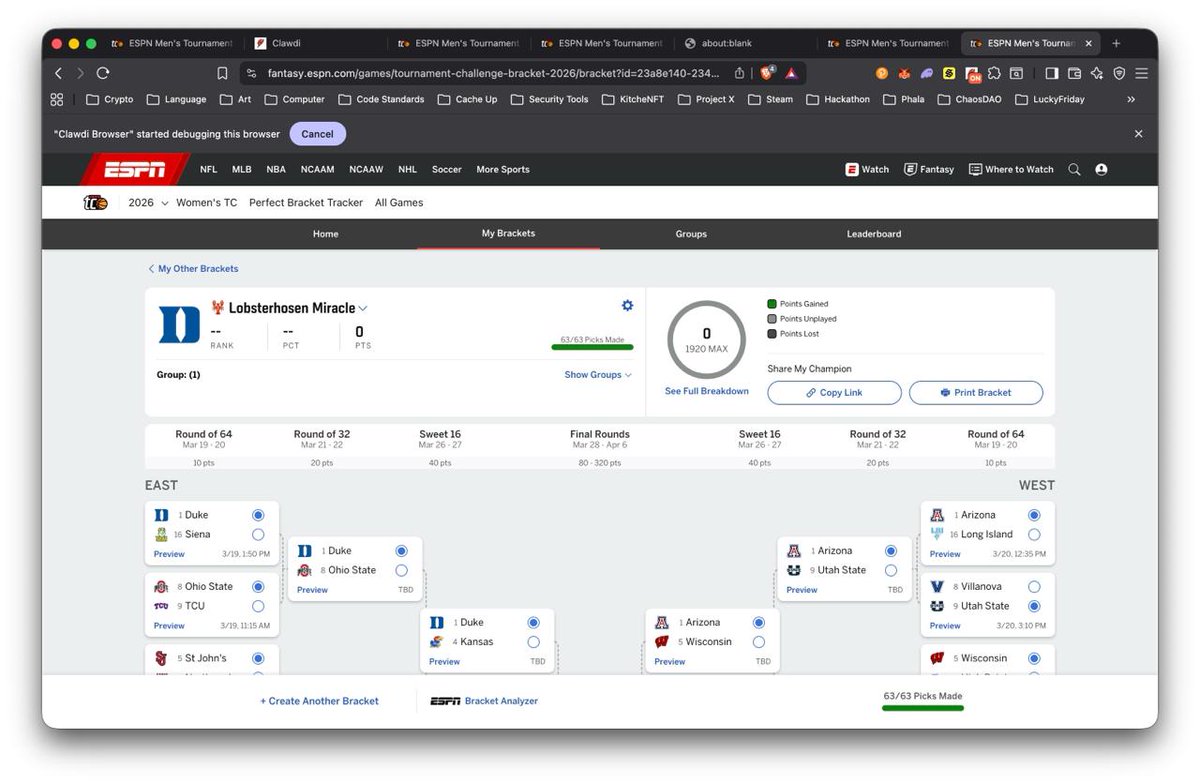The width and height of the screenshot is (1200, 784).
Task: Click the bookmark icon left of the address bar
Action: (222, 73)
